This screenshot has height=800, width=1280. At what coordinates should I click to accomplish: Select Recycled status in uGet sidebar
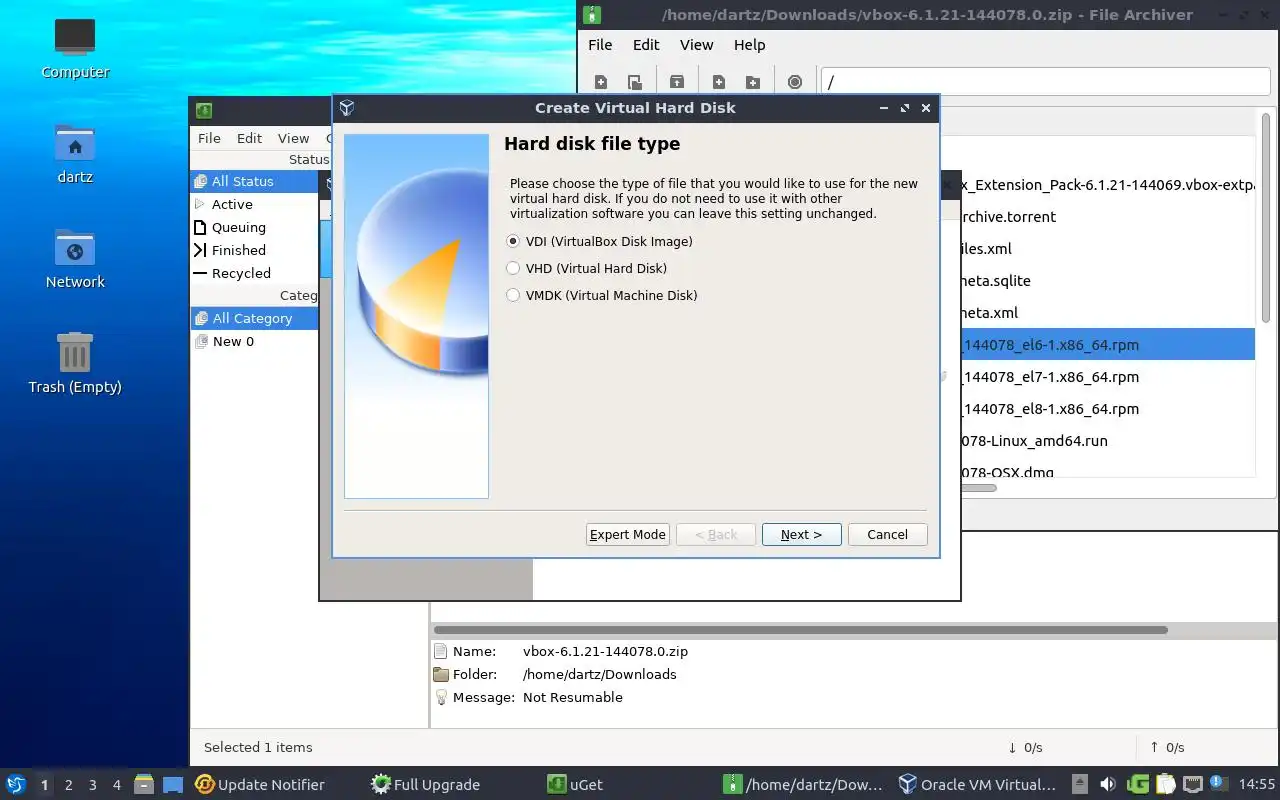pyautogui.click(x=254, y=273)
